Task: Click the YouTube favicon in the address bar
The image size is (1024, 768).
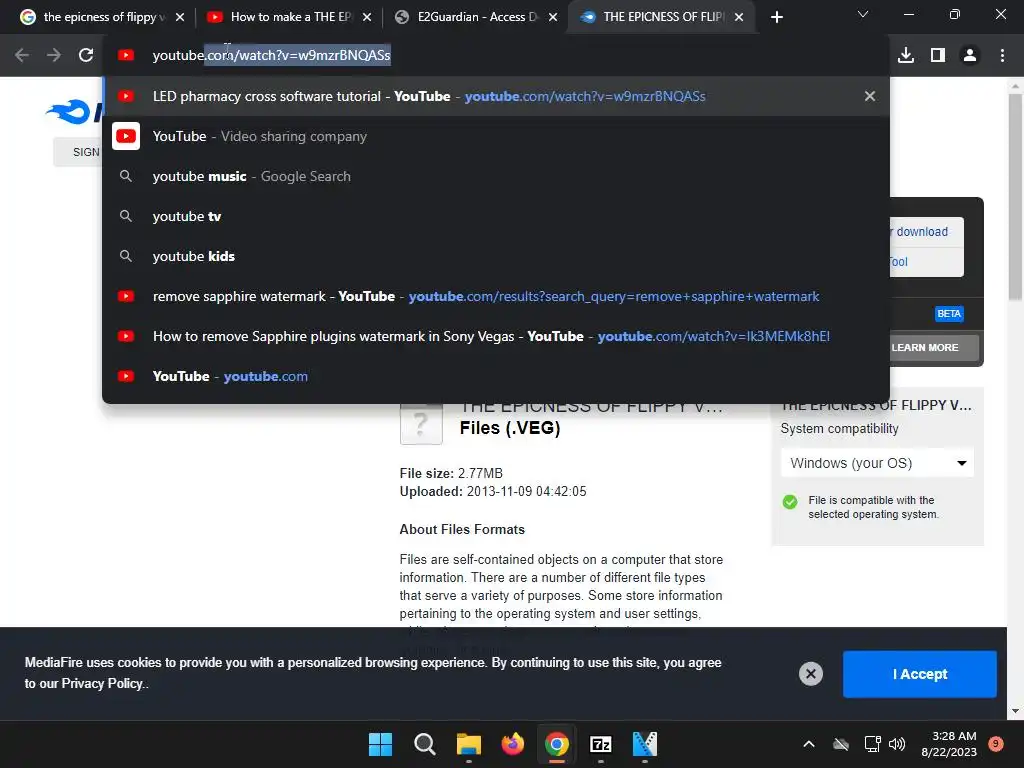Action: [x=126, y=56]
